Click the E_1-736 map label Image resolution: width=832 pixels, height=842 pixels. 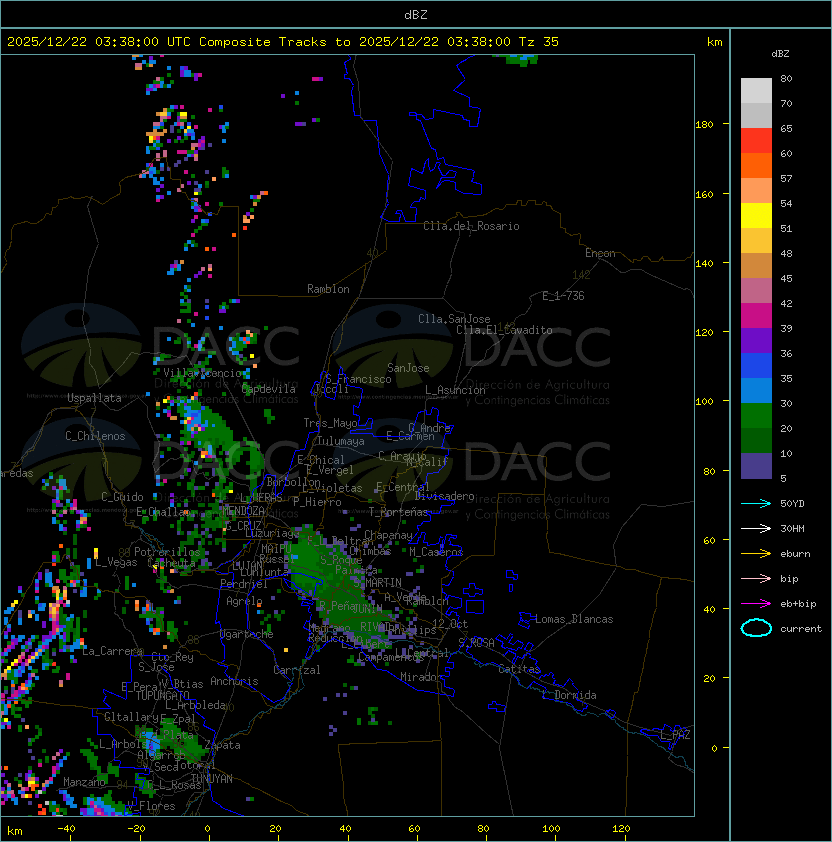[563, 295]
